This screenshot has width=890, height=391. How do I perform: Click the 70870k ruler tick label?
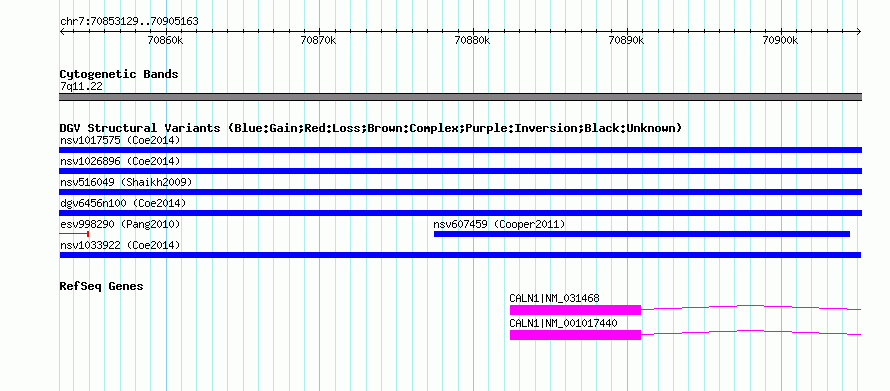click(x=318, y=41)
